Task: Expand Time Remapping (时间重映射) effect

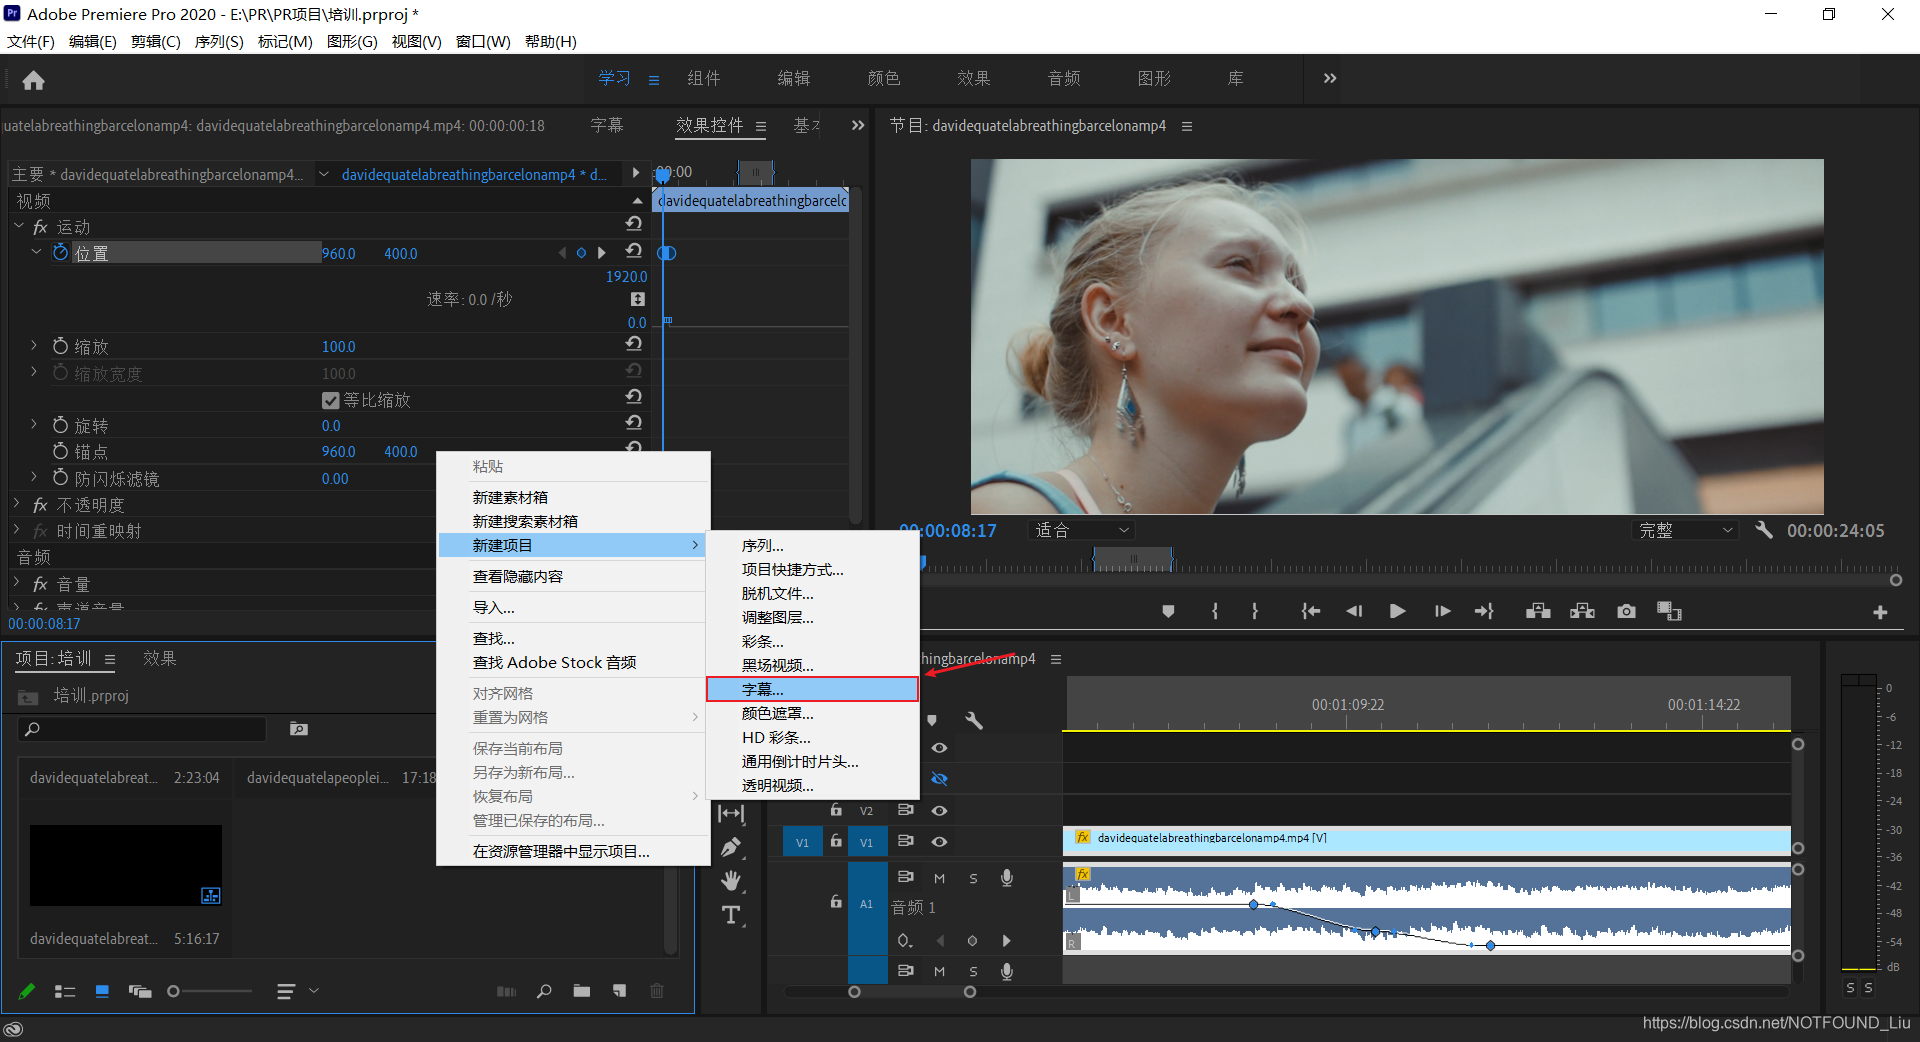Action: pyautogui.click(x=17, y=530)
